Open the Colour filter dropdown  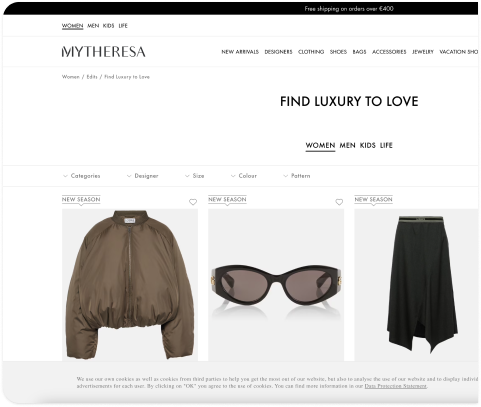[x=244, y=176]
